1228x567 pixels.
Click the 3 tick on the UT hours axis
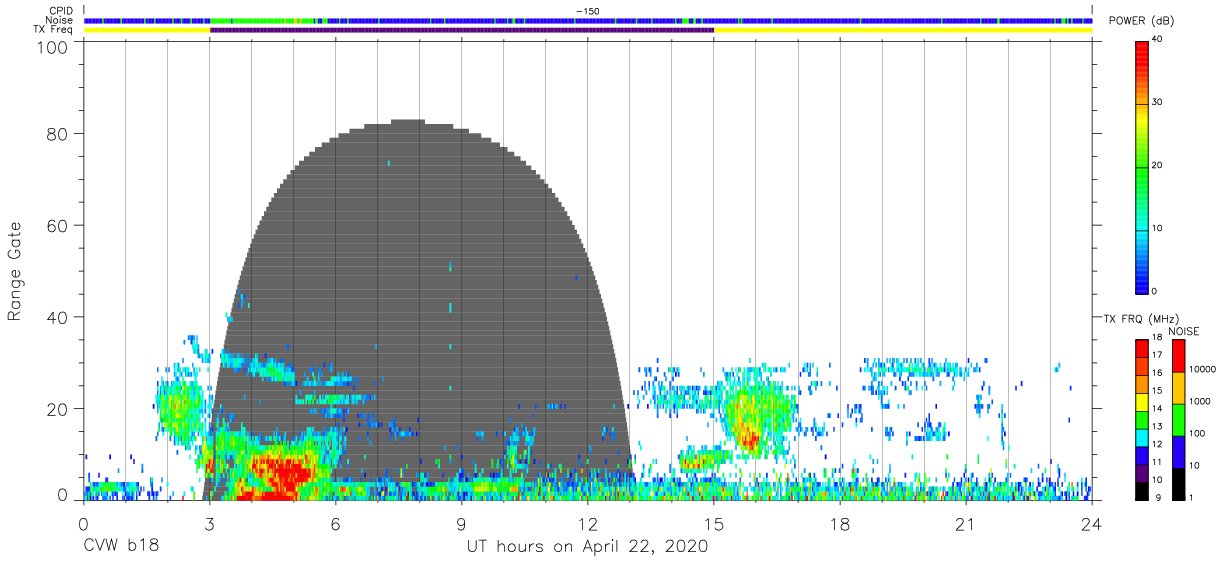coord(209,524)
